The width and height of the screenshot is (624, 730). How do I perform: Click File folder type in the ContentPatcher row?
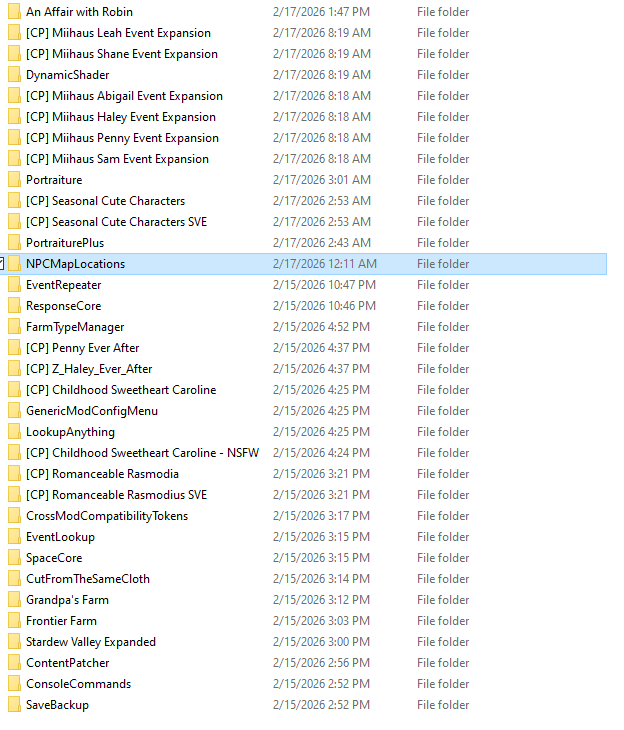443,662
